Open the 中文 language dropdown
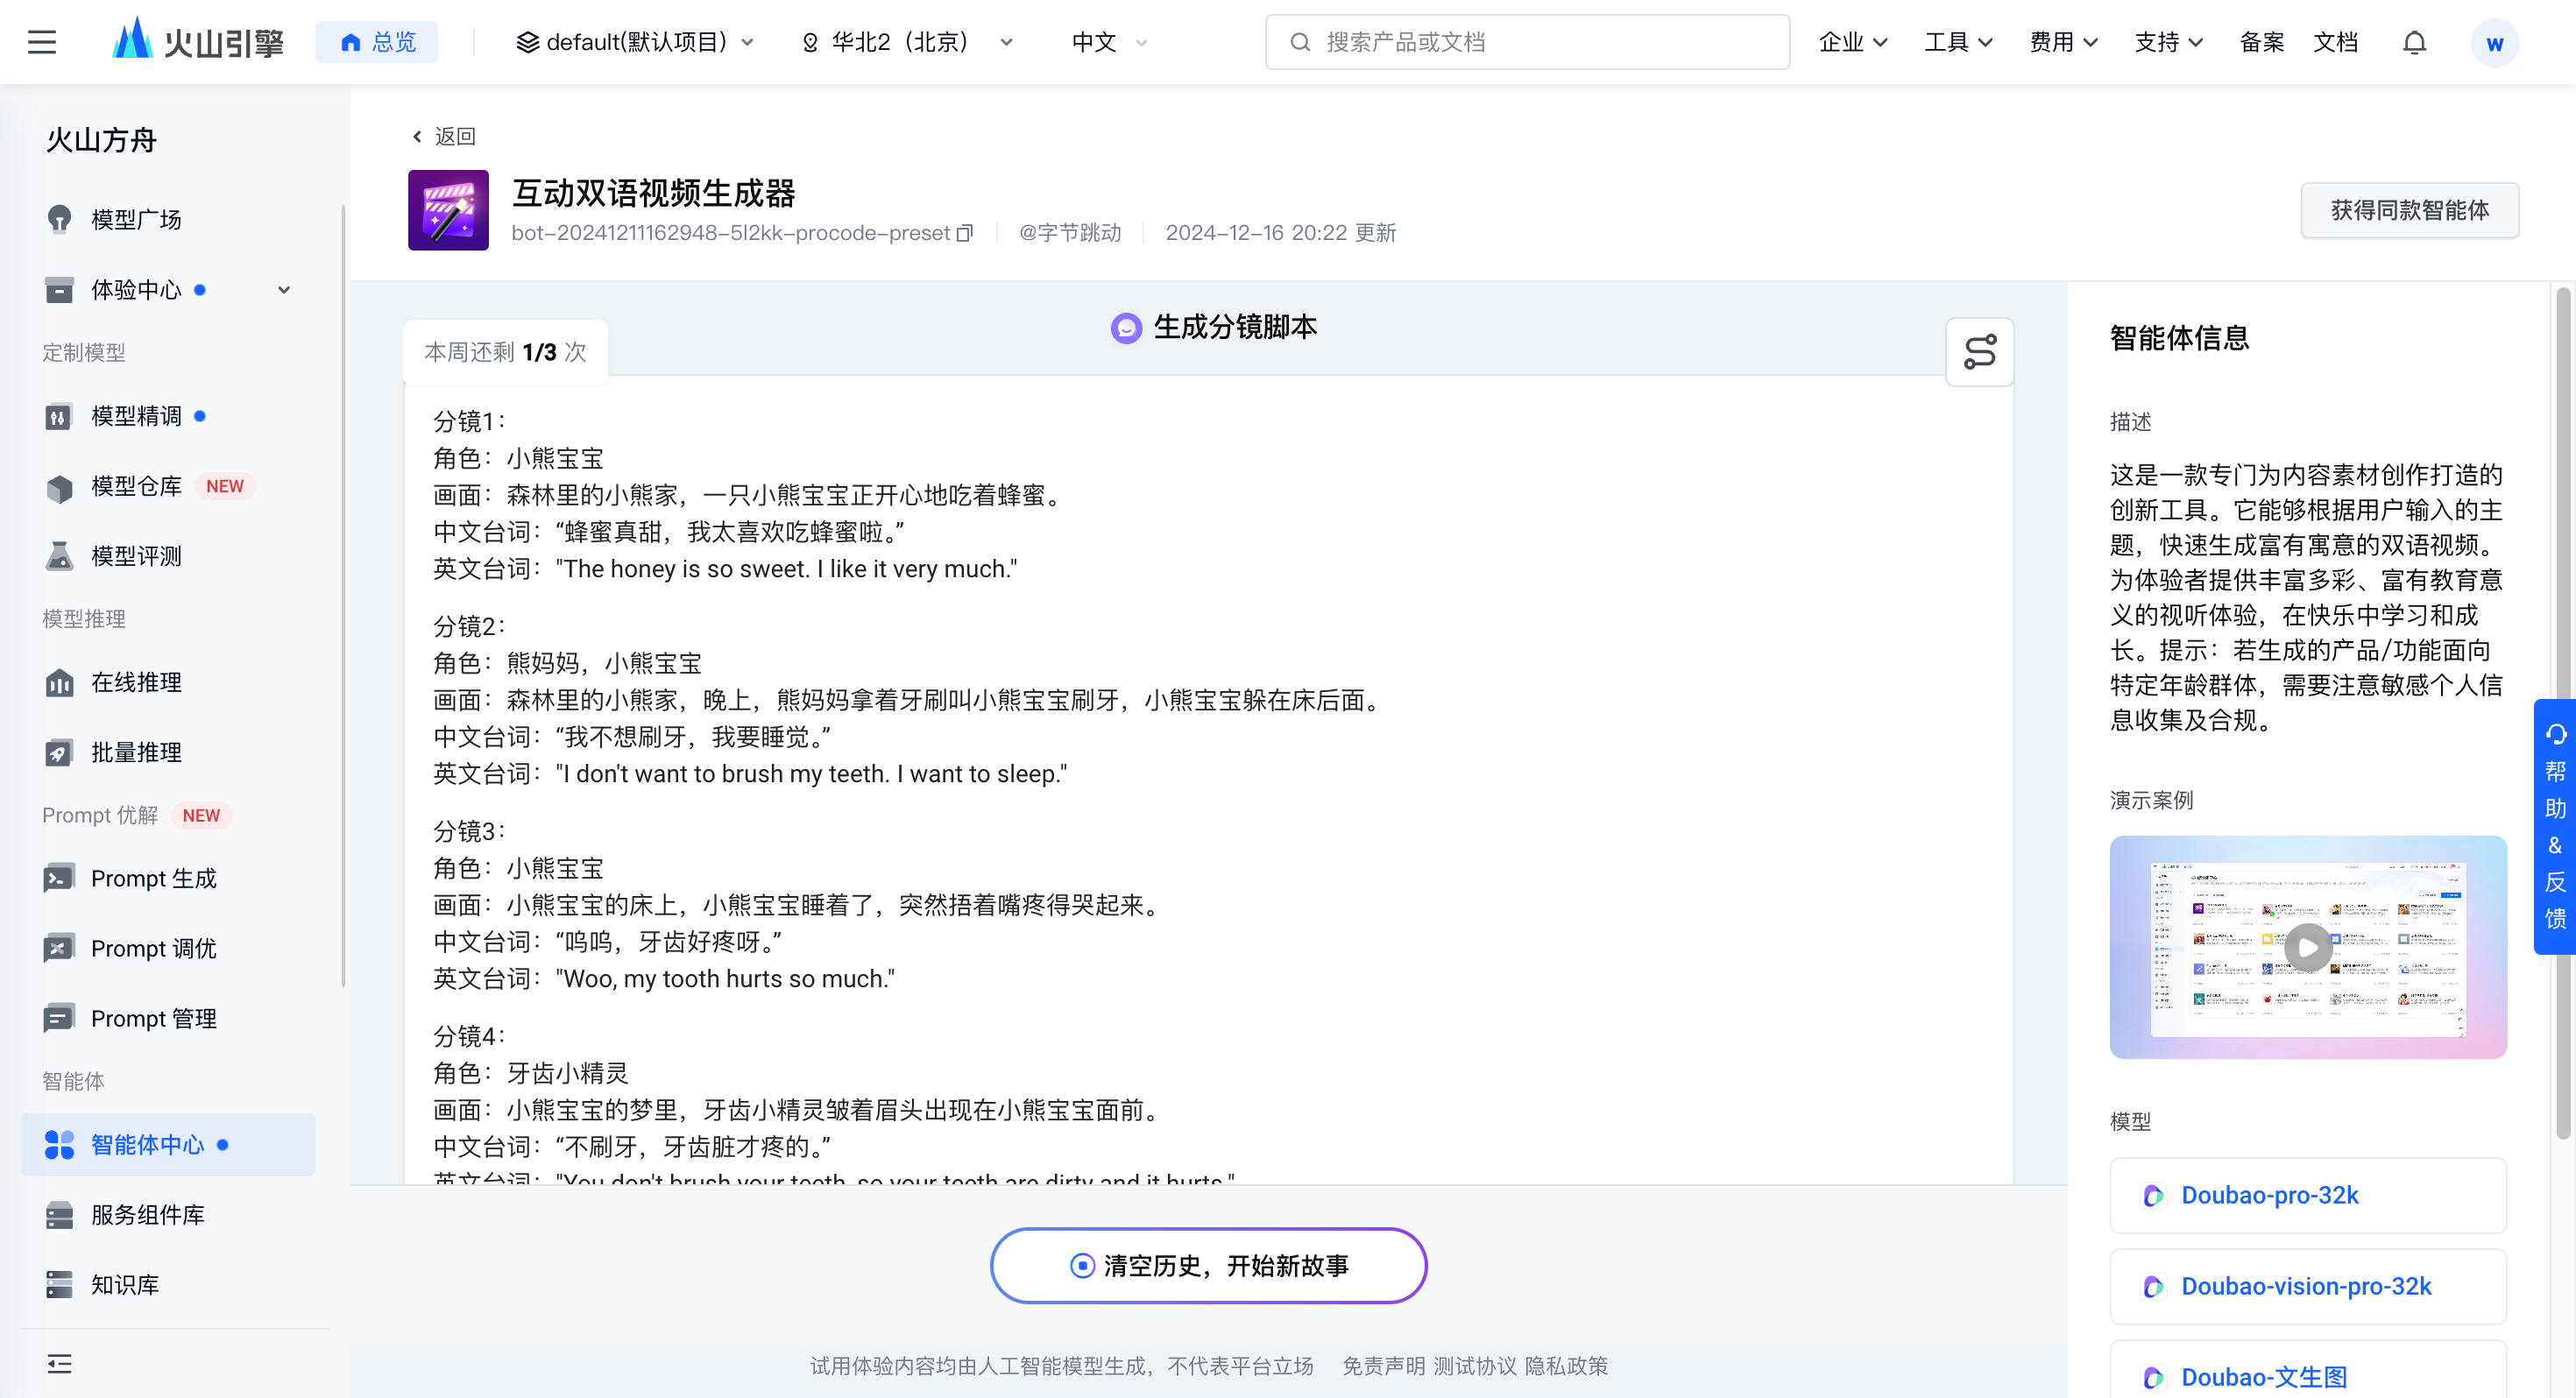 1109,42
